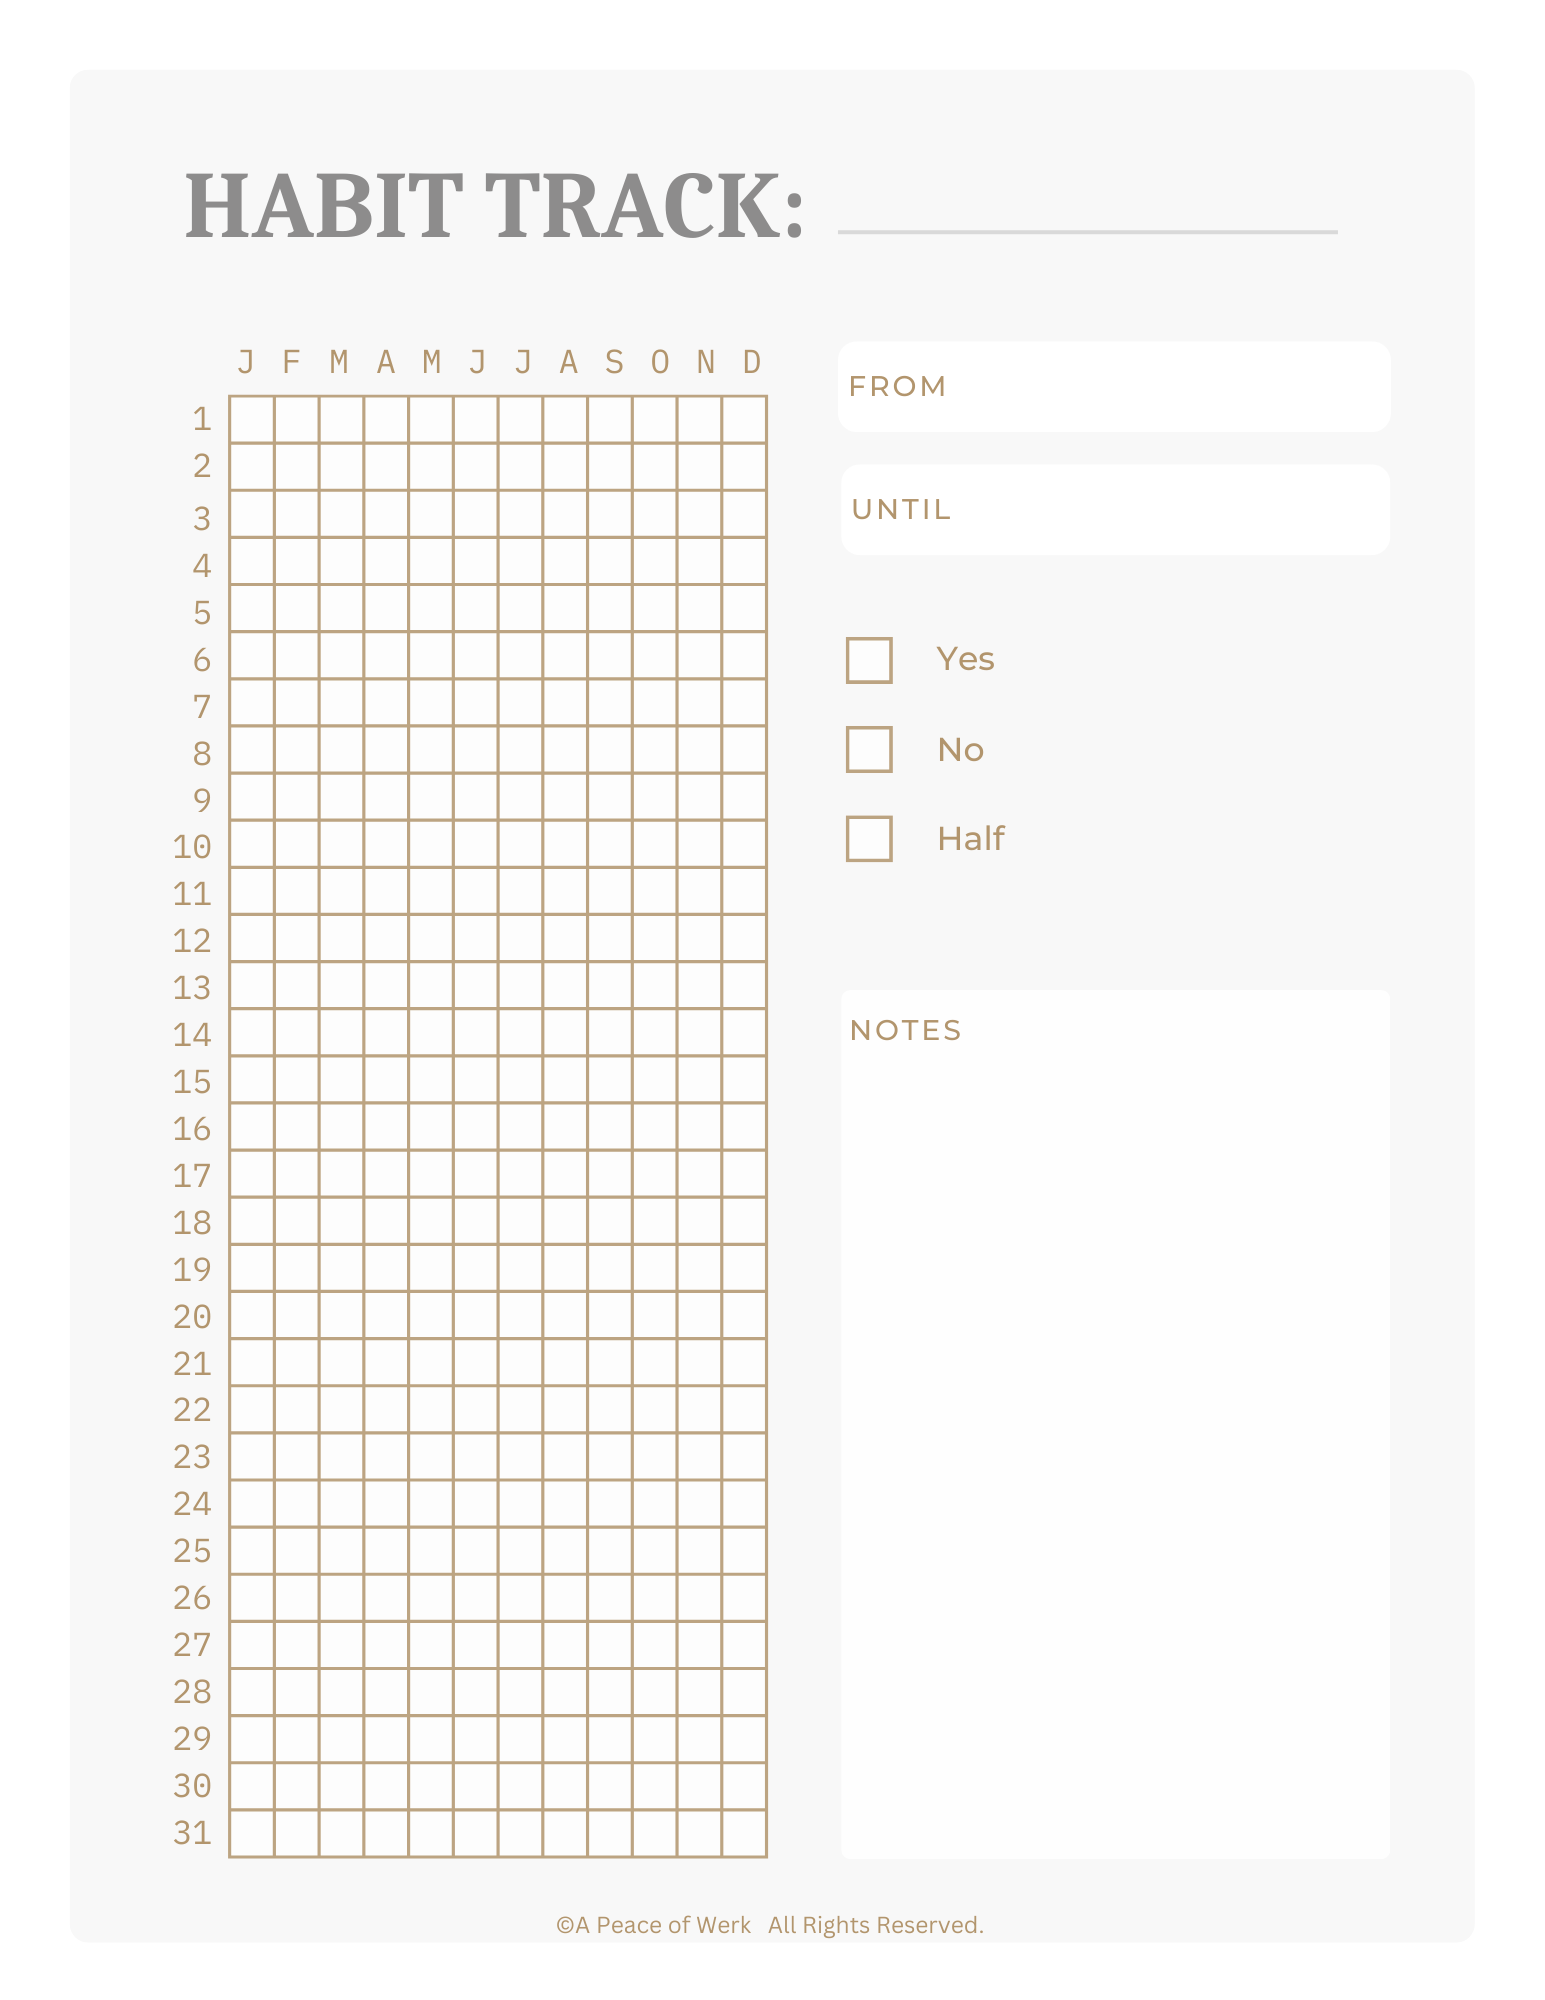Click the O month column header
The height and width of the screenshot is (2000, 1545).
660,362
